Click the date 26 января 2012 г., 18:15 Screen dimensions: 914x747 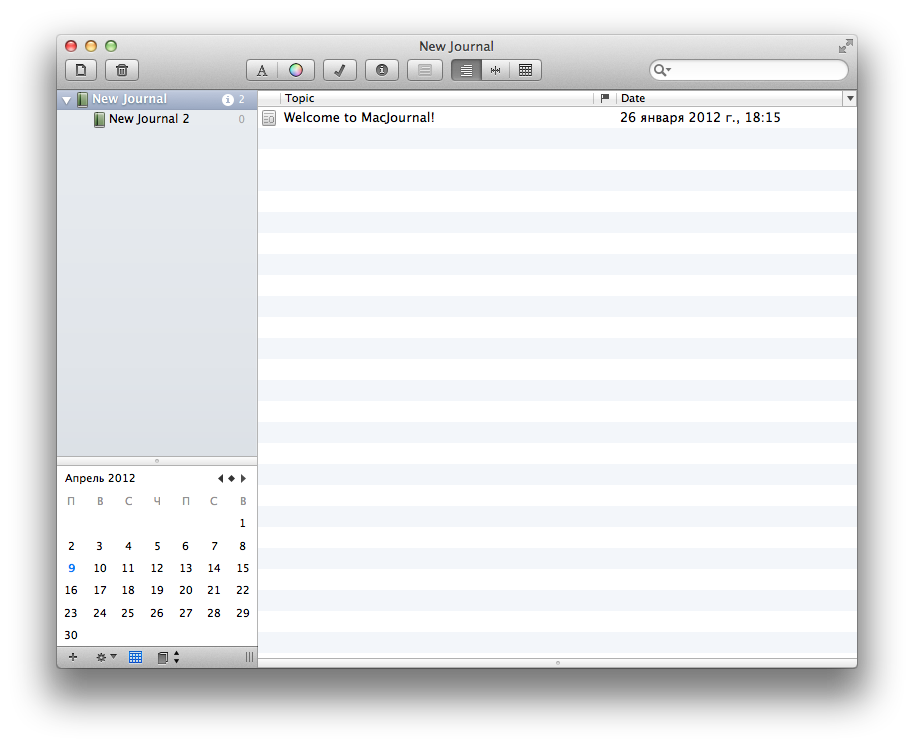click(700, 118)
